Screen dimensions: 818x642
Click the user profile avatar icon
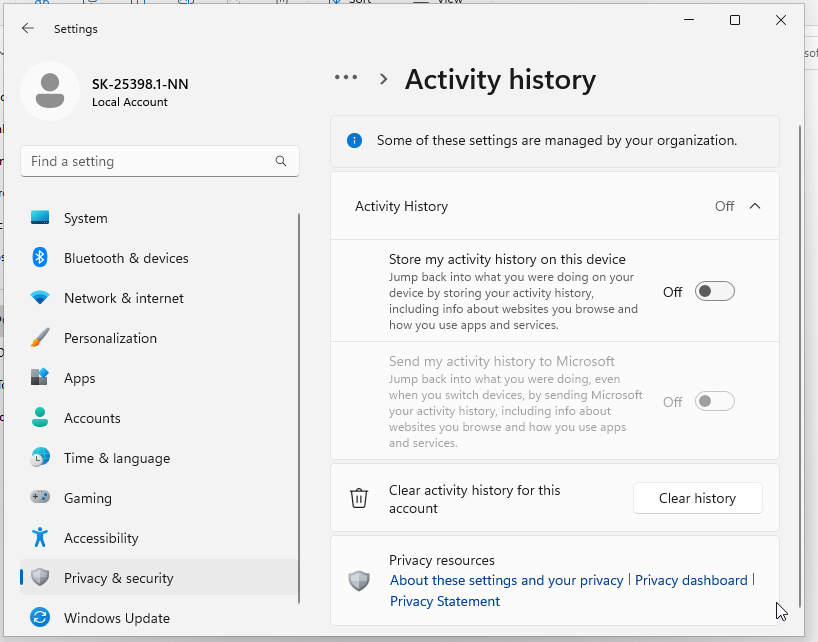click(50, 91)
